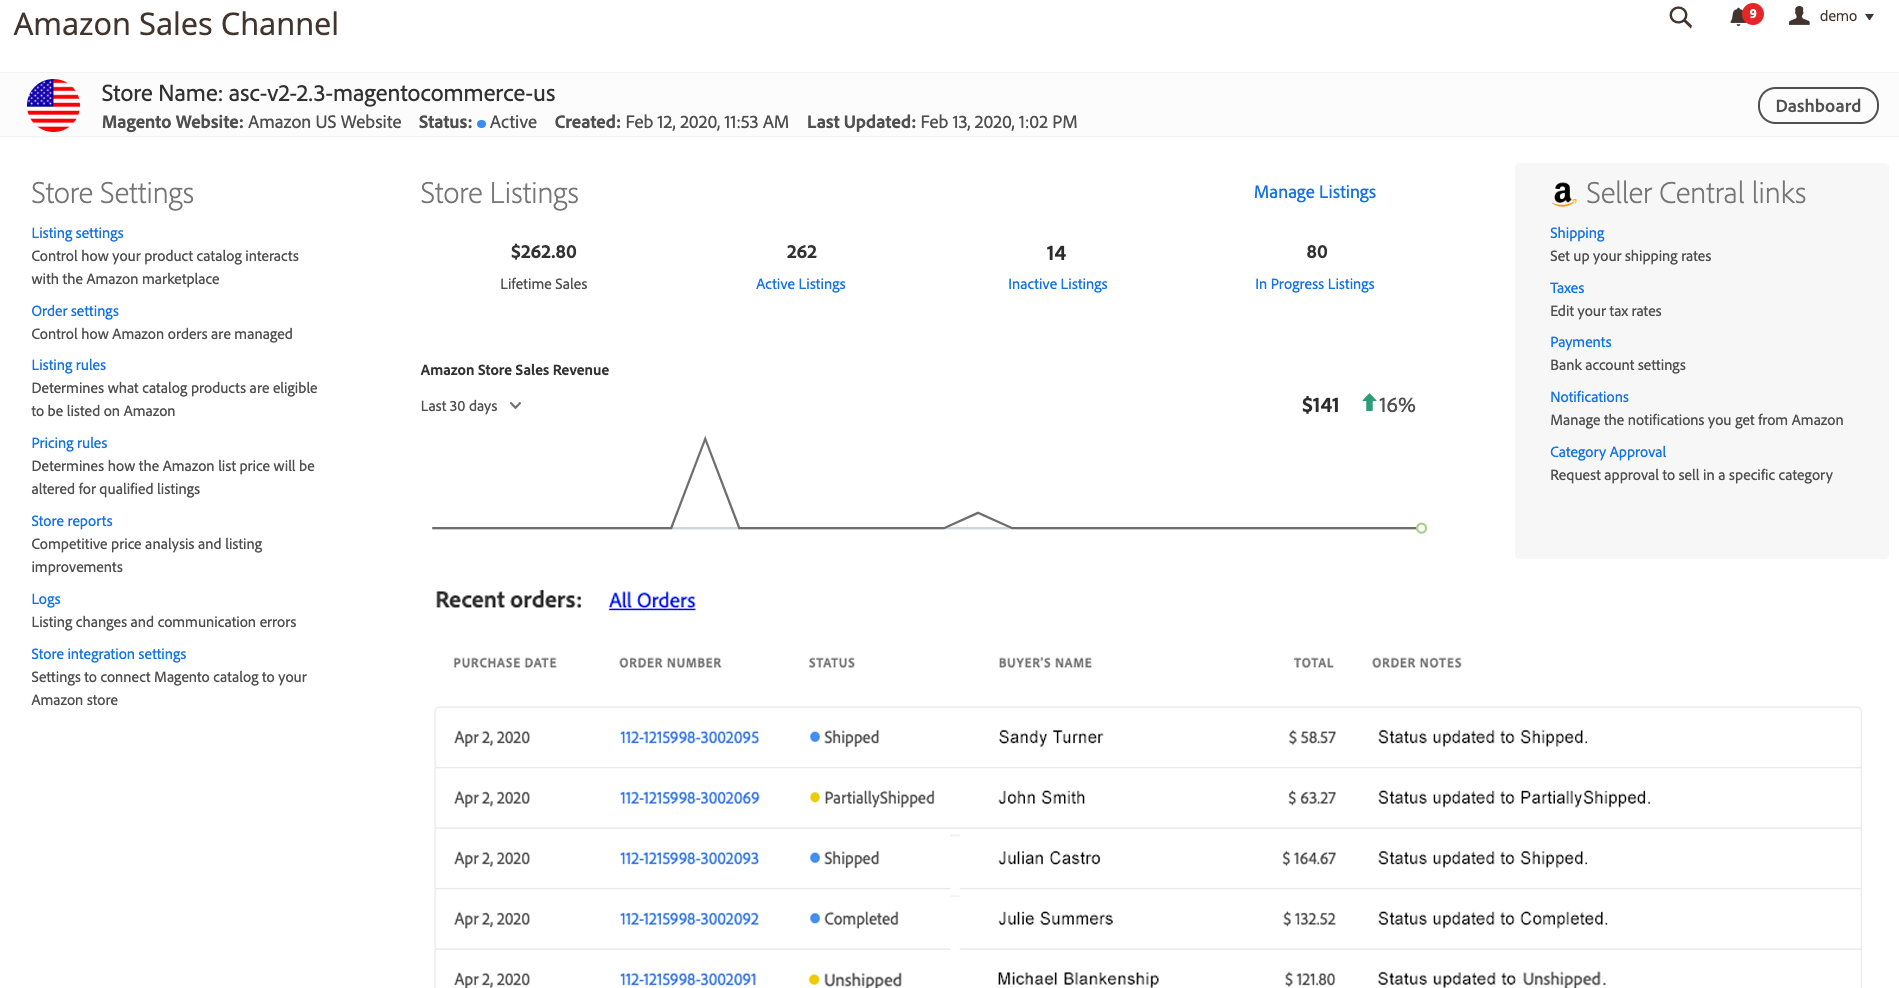Open Seller Central Notifications link
The height and width of the screenshot is (988, 1899).
[x=1590, y=397]
